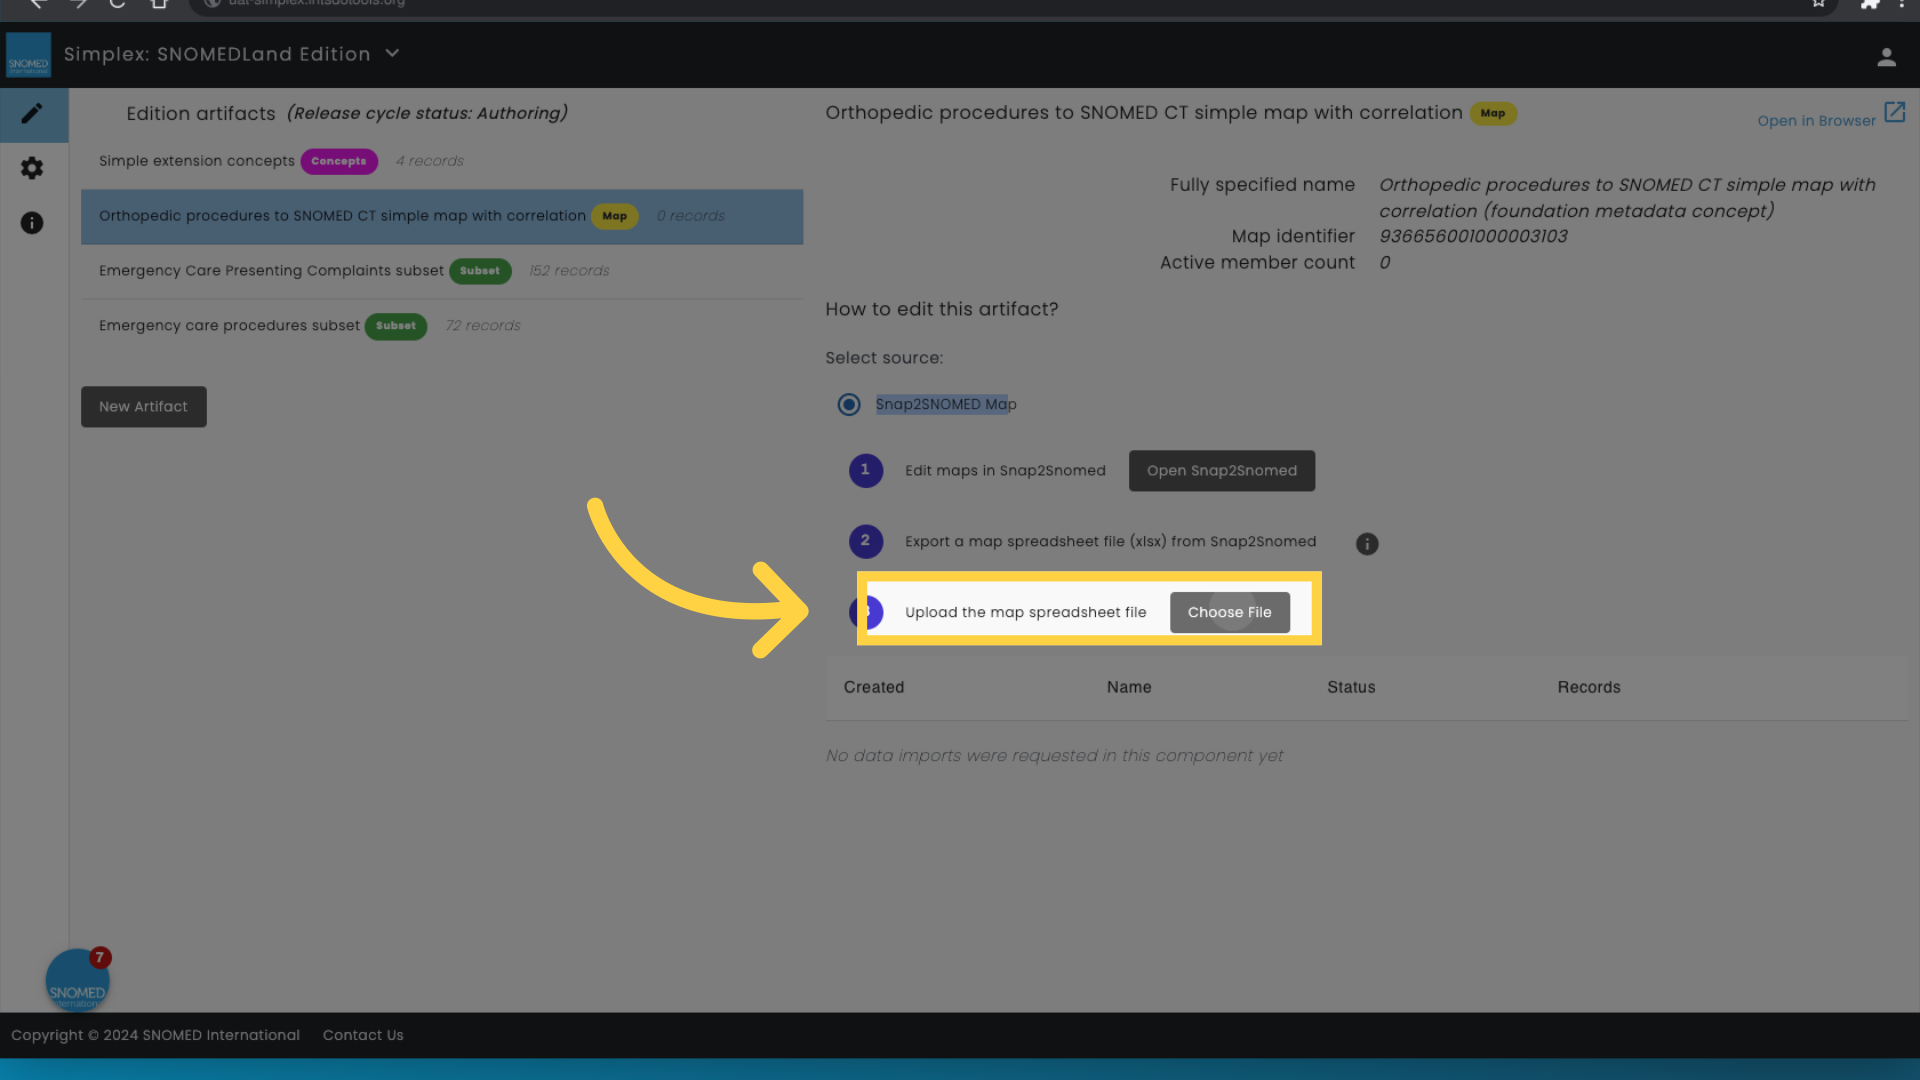Expand the Simplex edition dropdown chevron
1920x1080 pixels.
pos(392,54)
